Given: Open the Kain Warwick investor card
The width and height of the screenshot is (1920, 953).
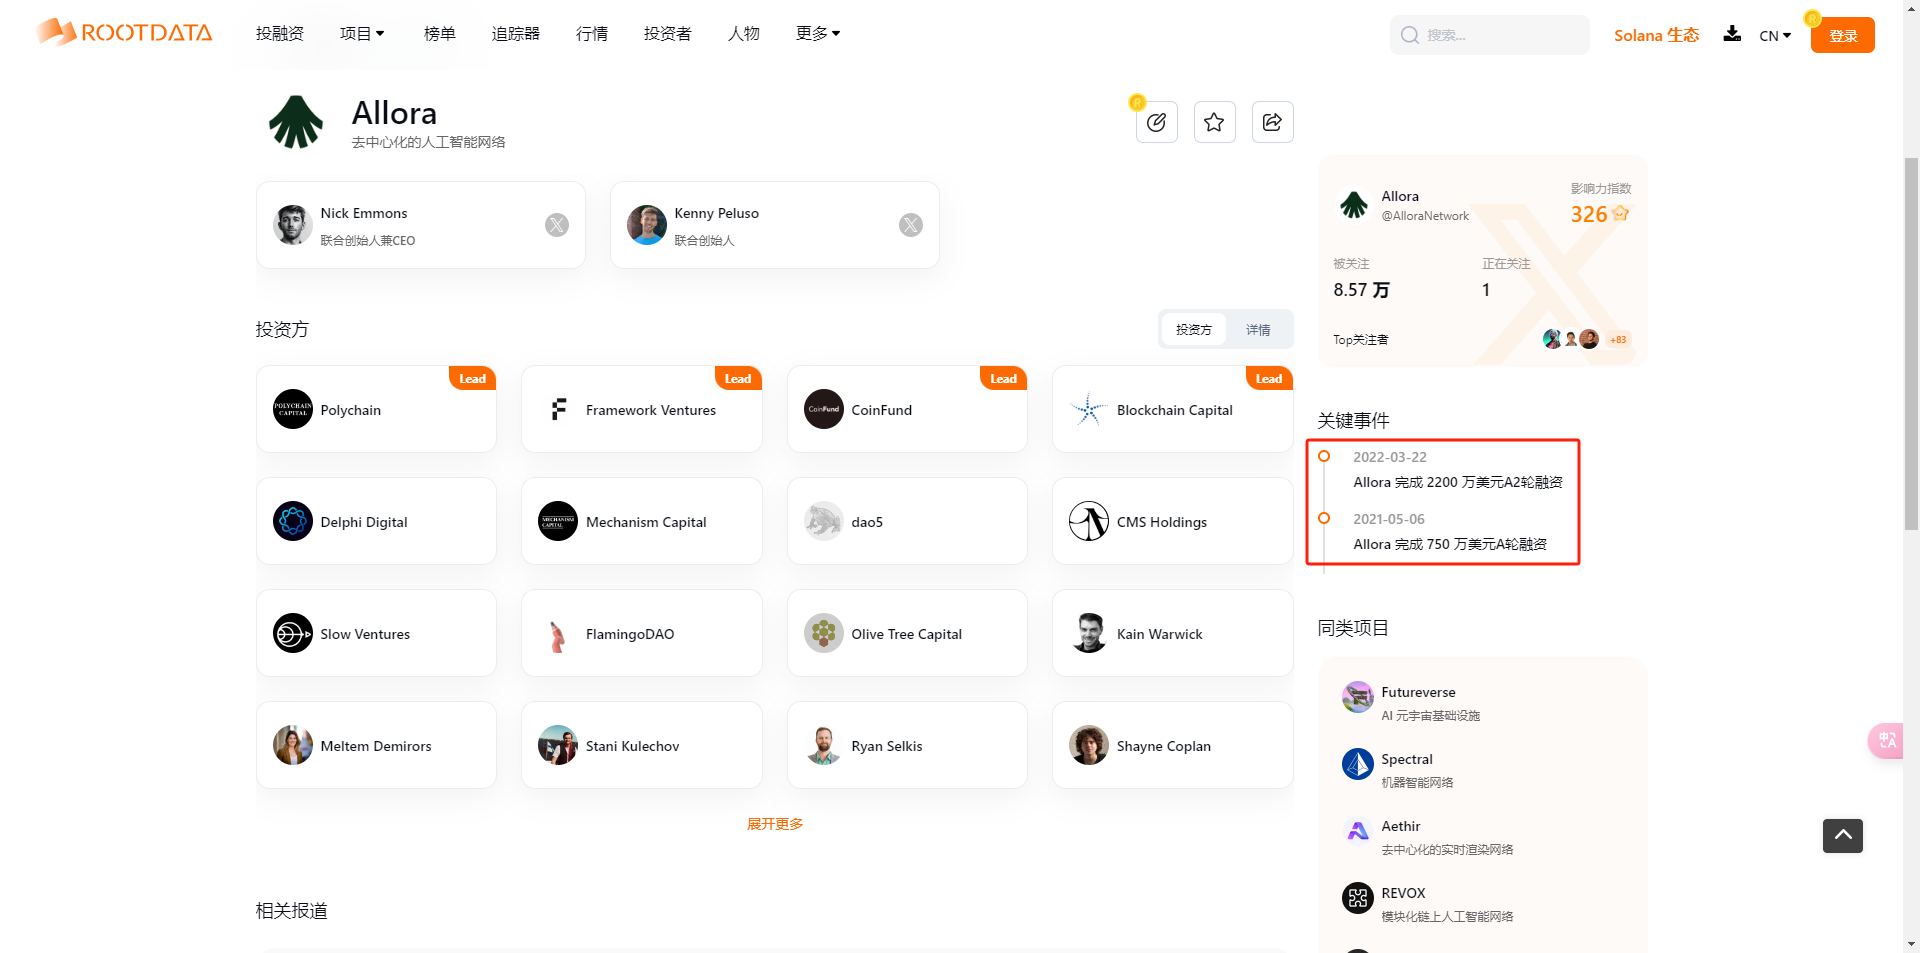Looking at the screenshot, I should coord(1172,633).
